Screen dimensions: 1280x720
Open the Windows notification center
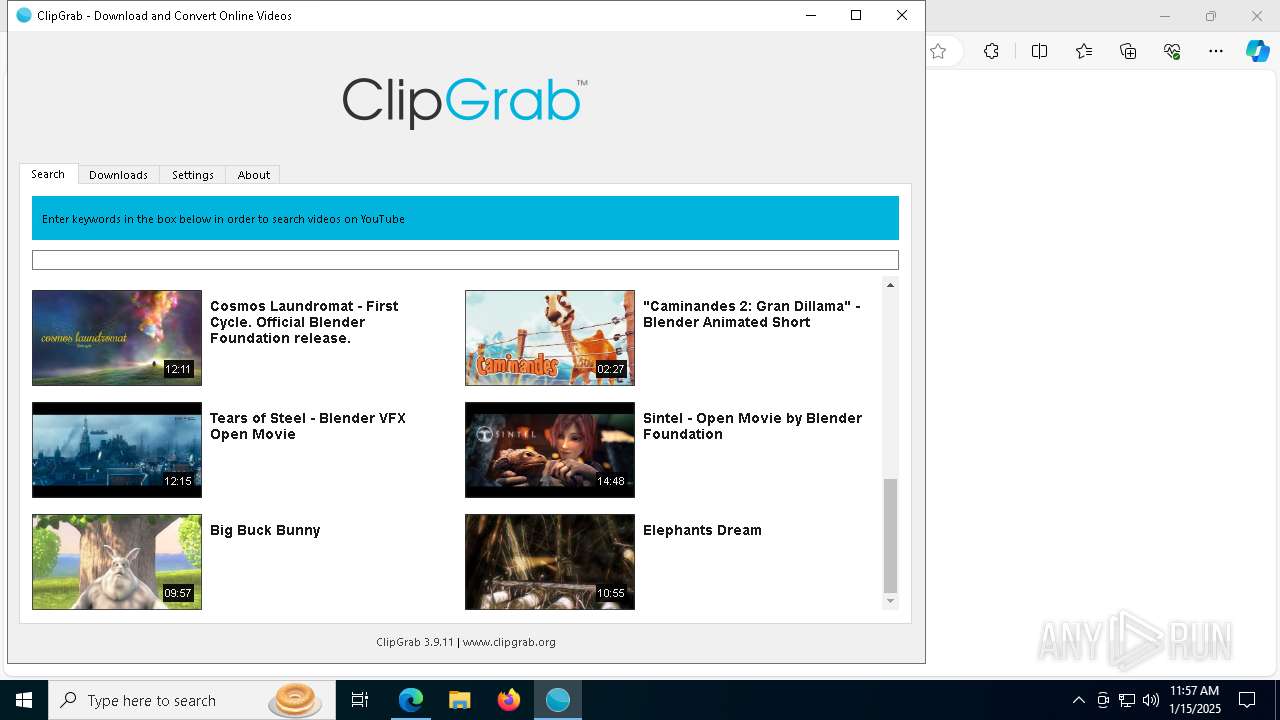coord(1247,700)
